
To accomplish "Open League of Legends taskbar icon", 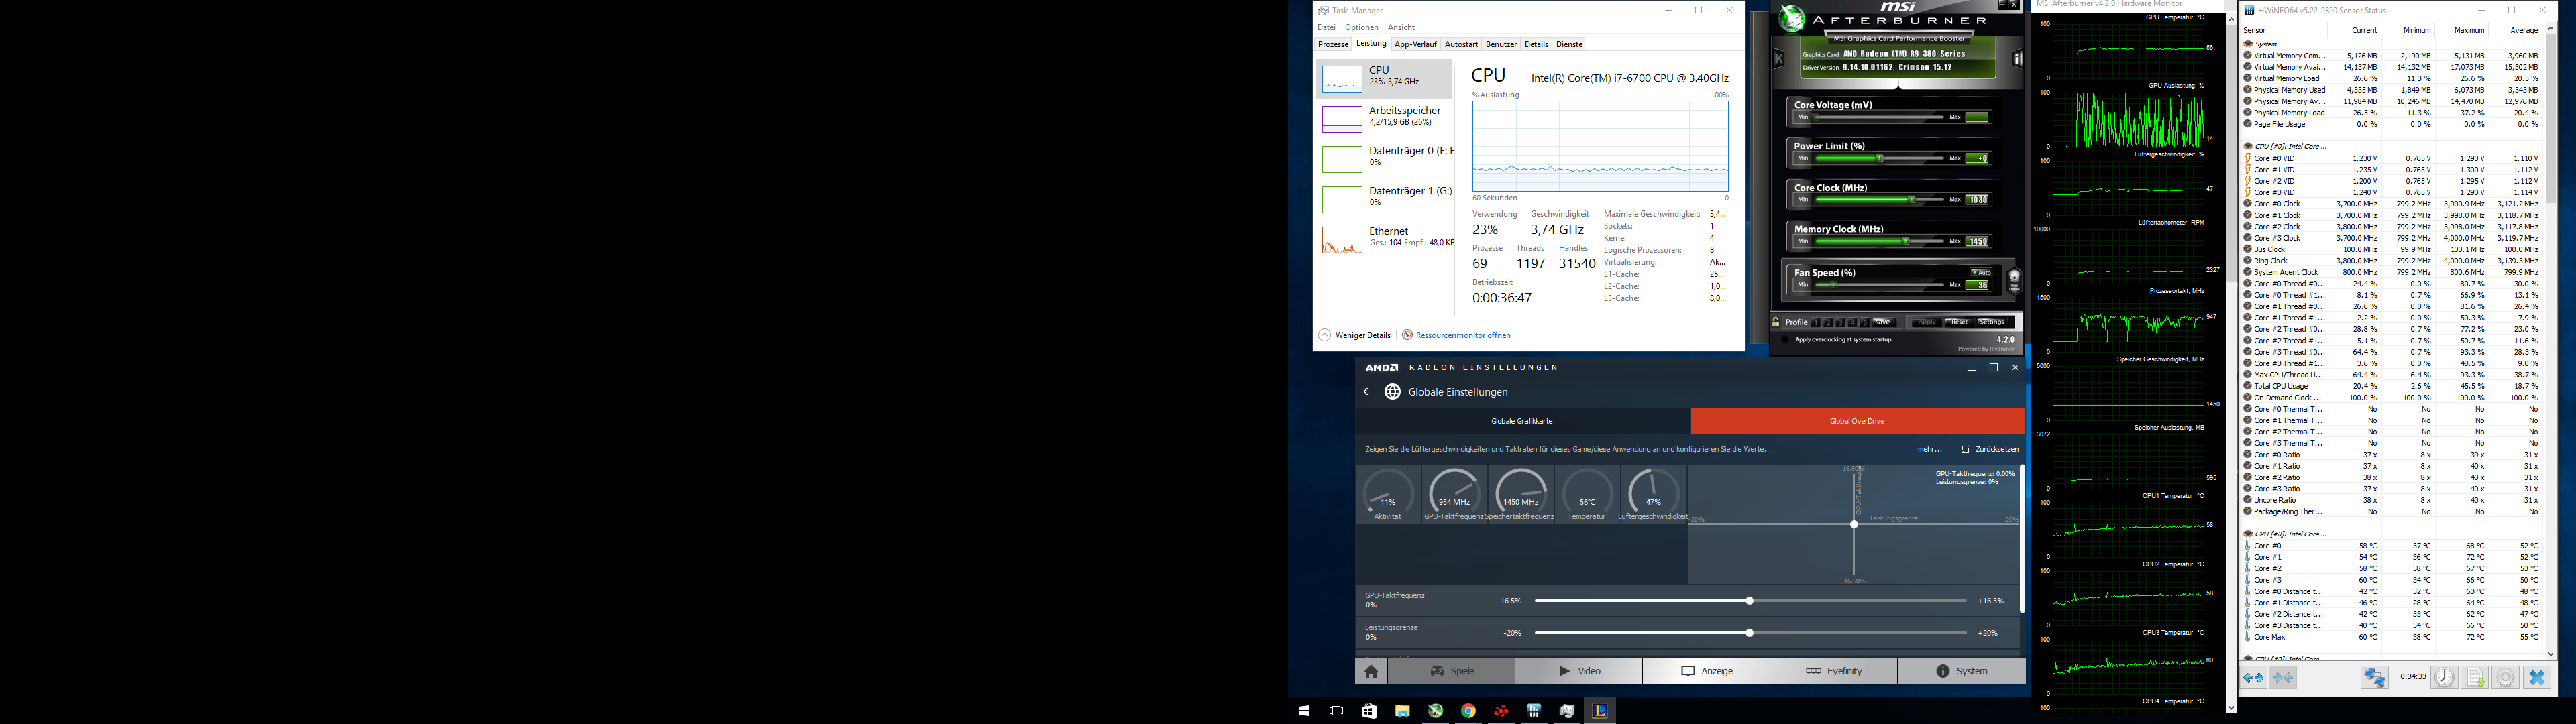I will pos(1600,711).
